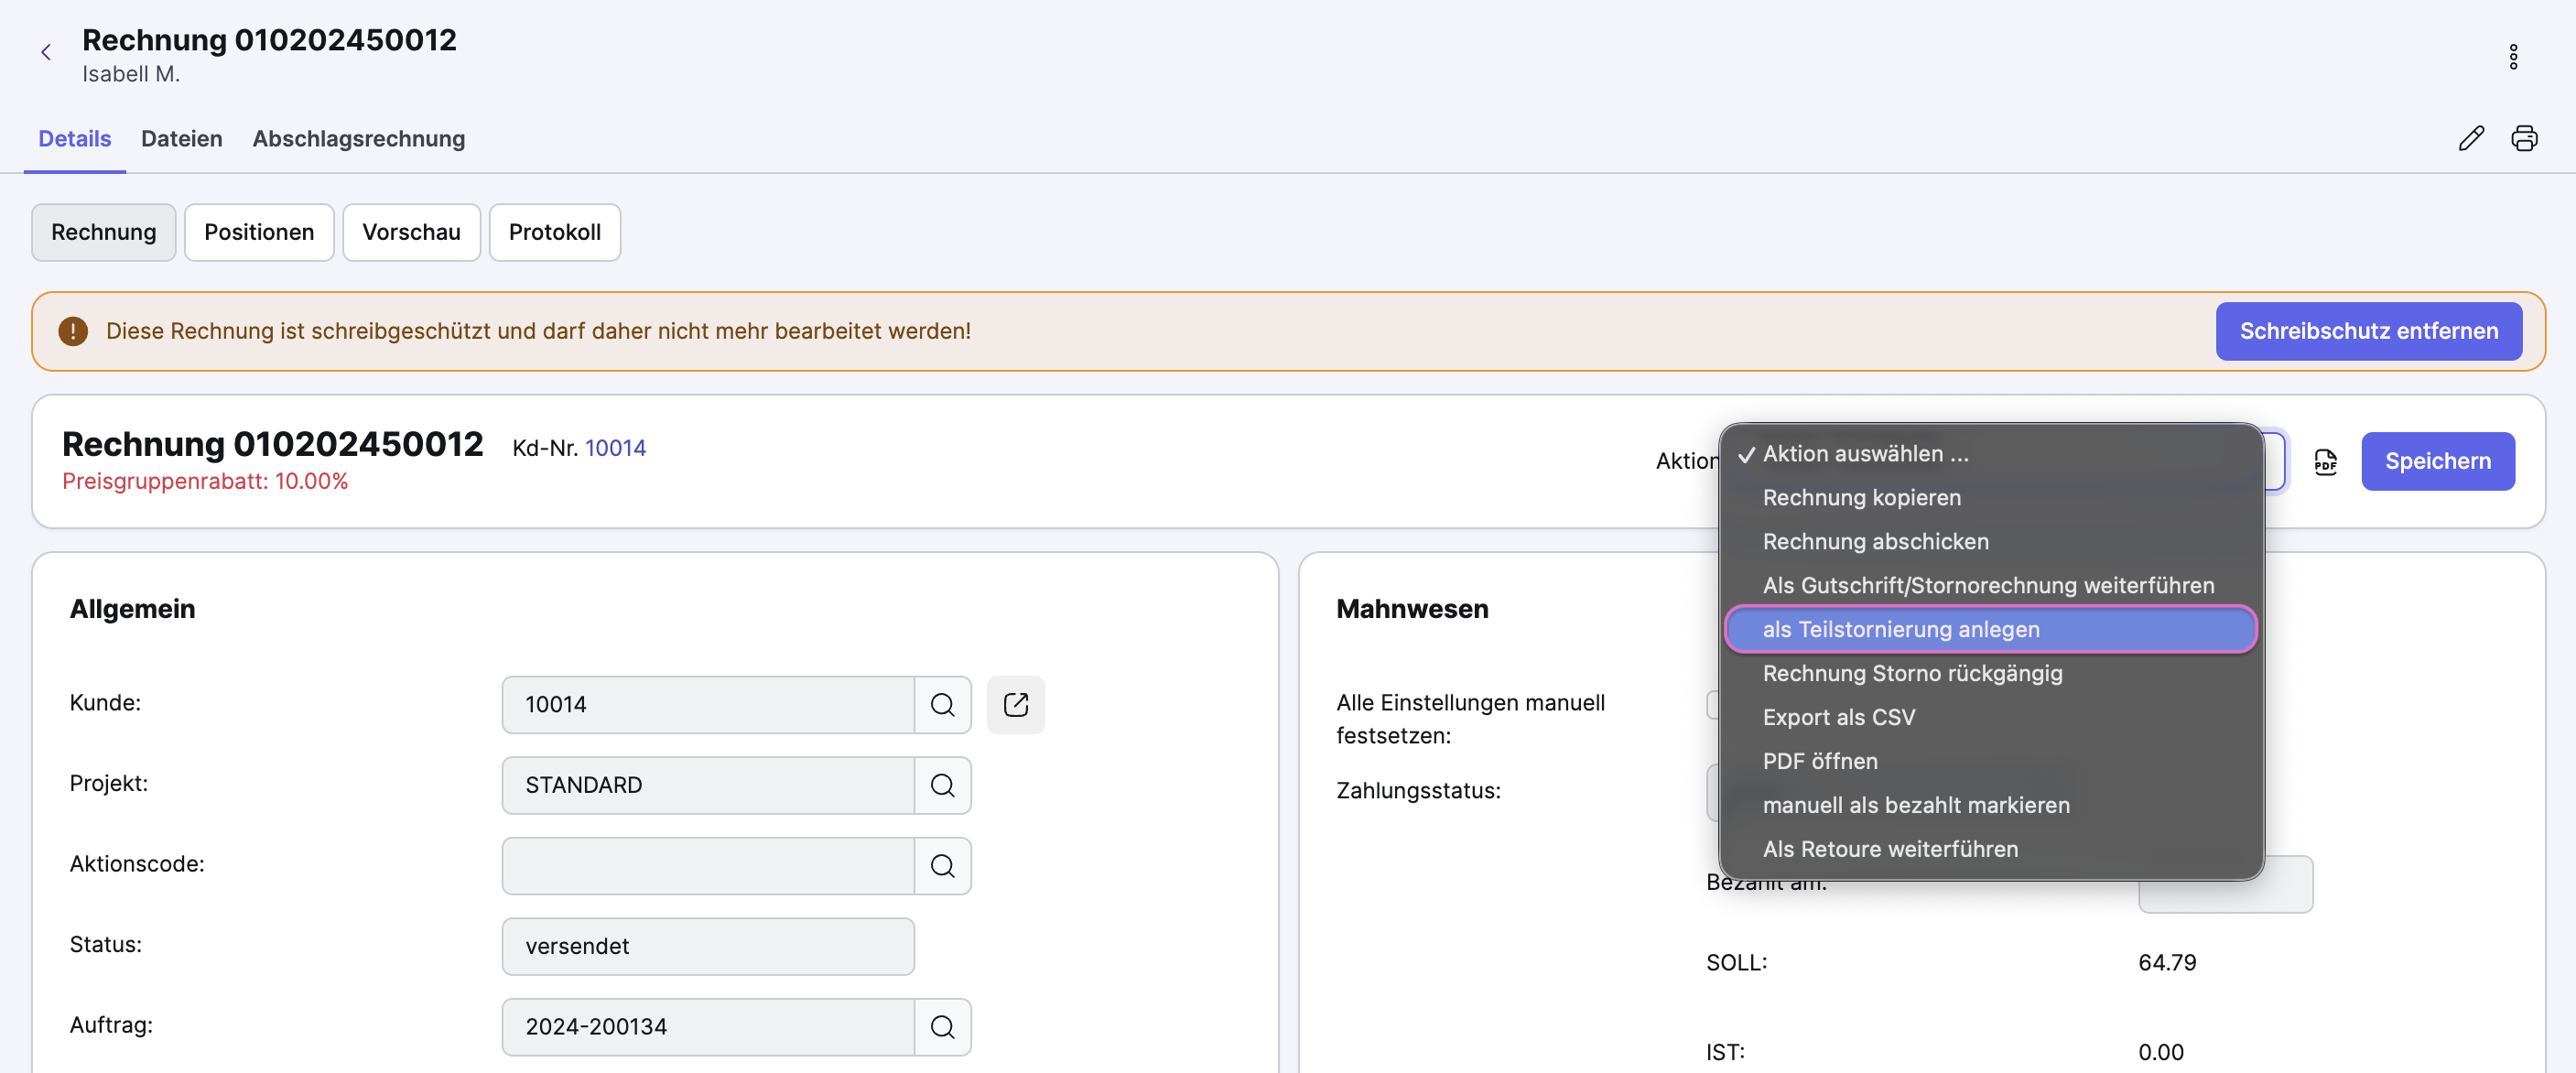Click the Kunde input field with 10014
Screen dimensions: 2576x1073
[x=708, y=705]
